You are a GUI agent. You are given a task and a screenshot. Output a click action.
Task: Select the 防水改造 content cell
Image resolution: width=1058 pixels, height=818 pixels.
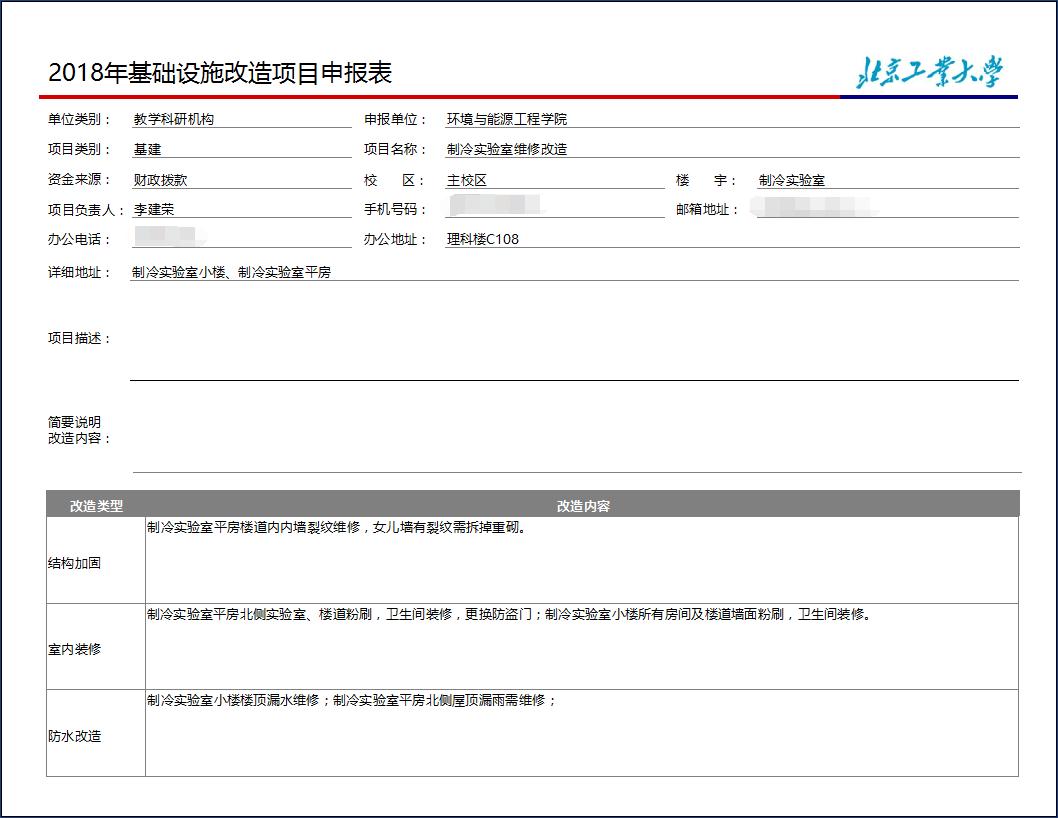pos(581,733)
